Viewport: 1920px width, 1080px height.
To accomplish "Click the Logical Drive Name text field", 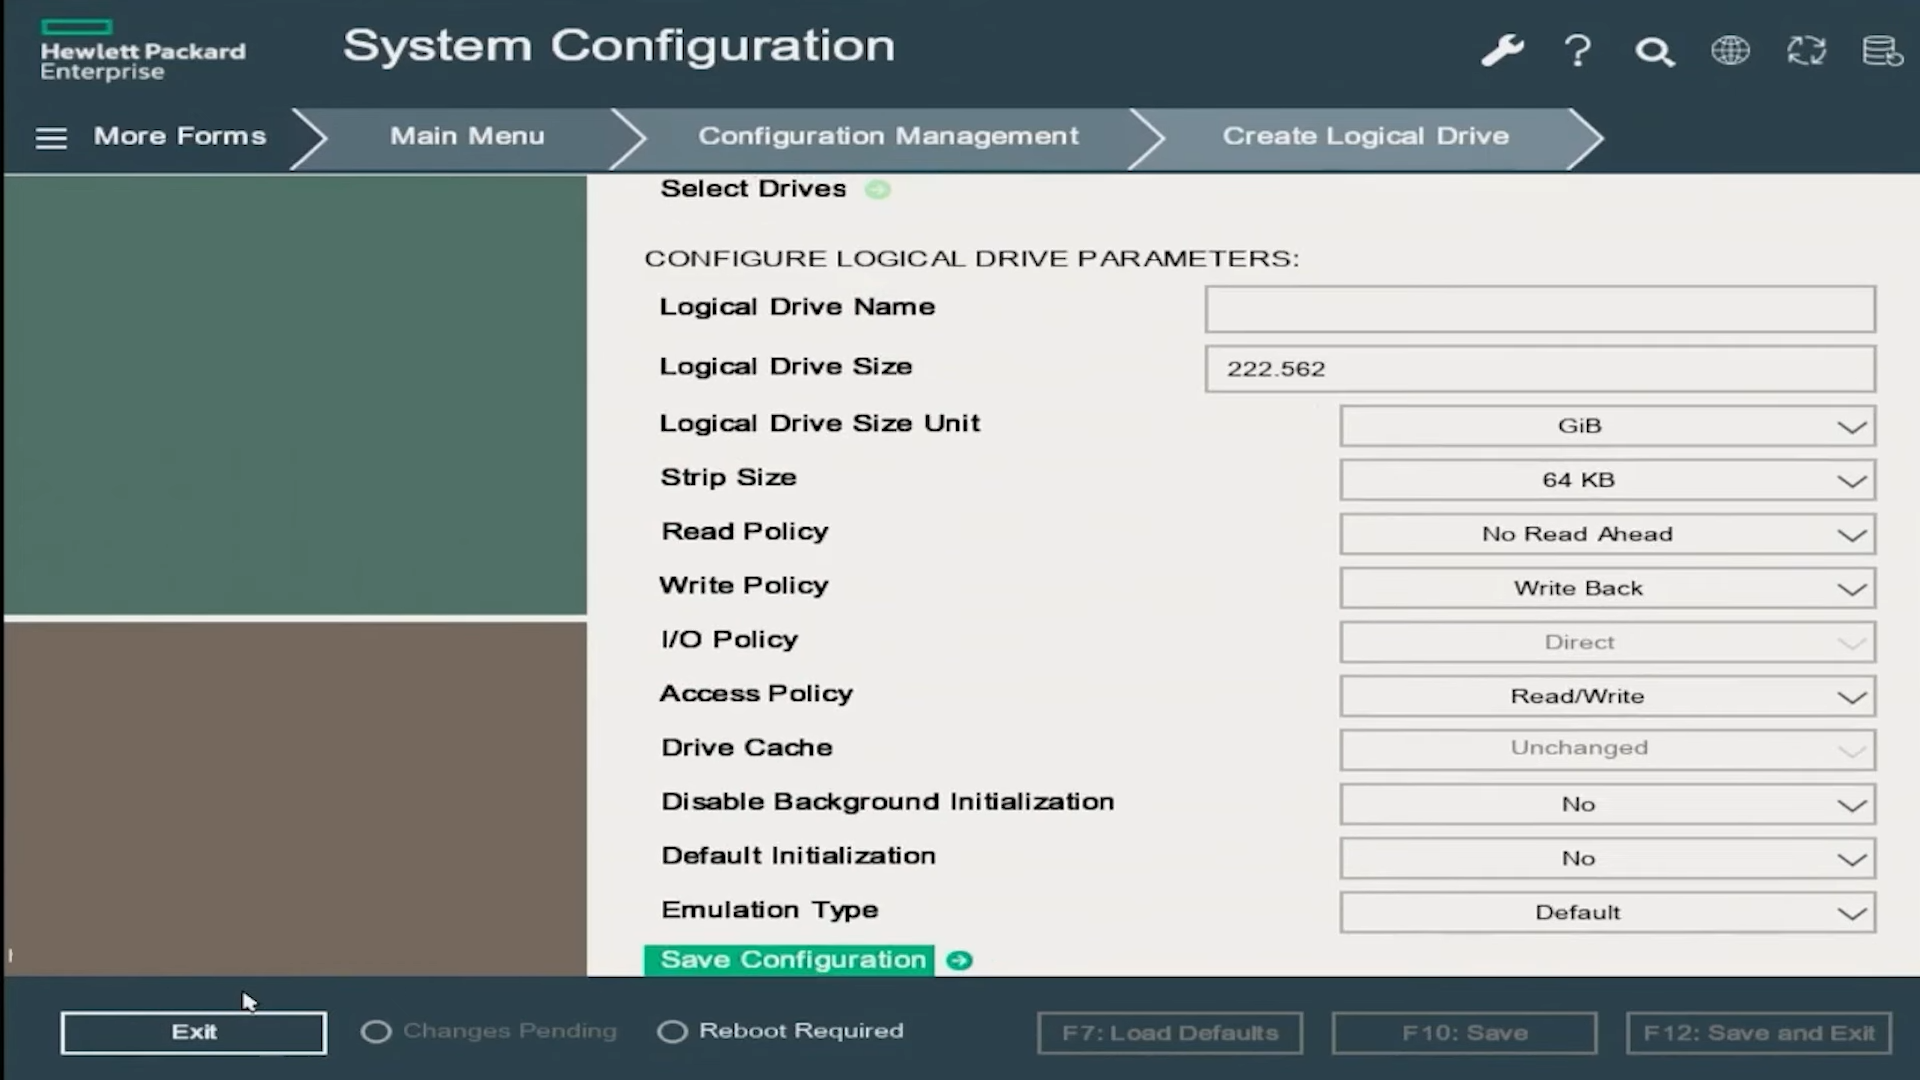I will tap(1539, 309).
